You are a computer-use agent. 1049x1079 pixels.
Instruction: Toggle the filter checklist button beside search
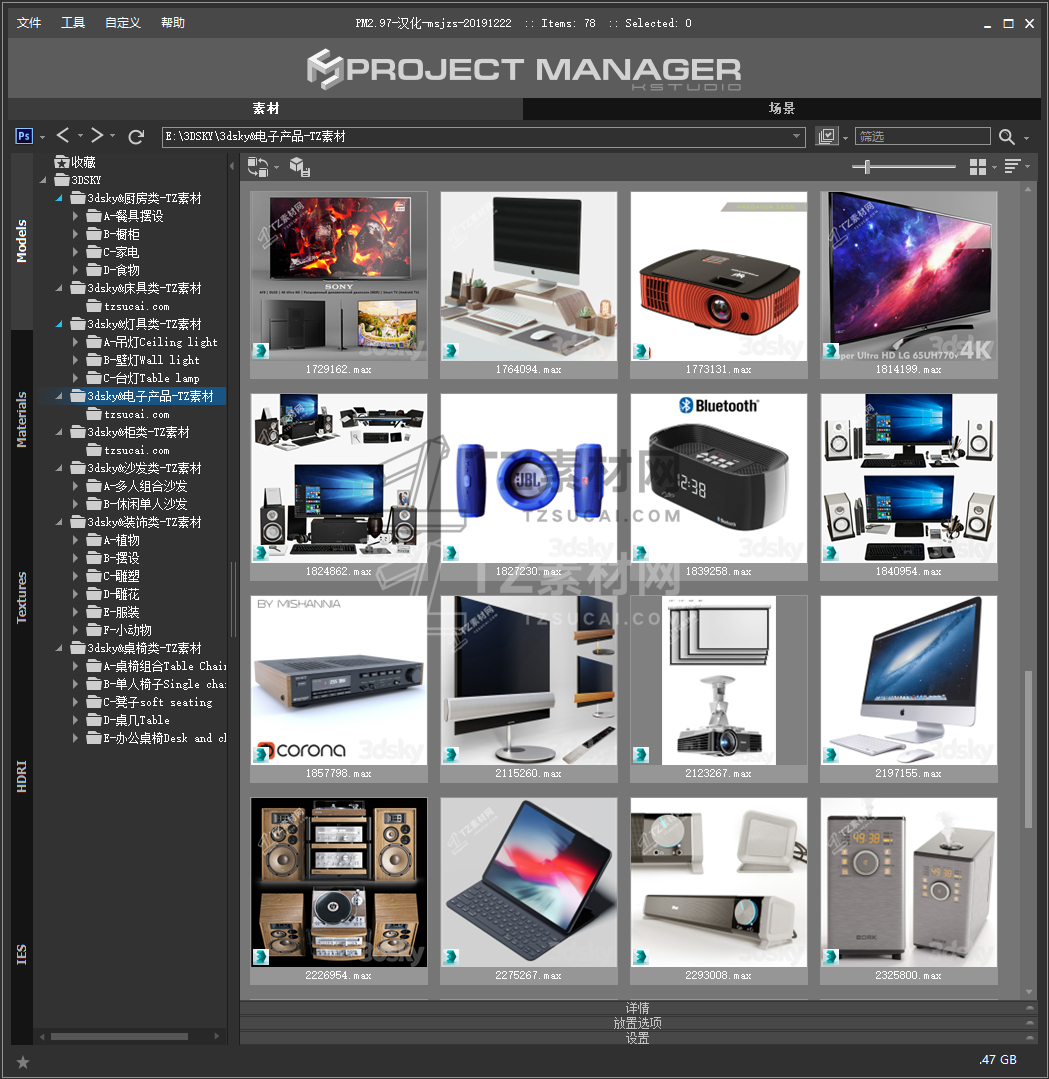(x=826, y=137)
